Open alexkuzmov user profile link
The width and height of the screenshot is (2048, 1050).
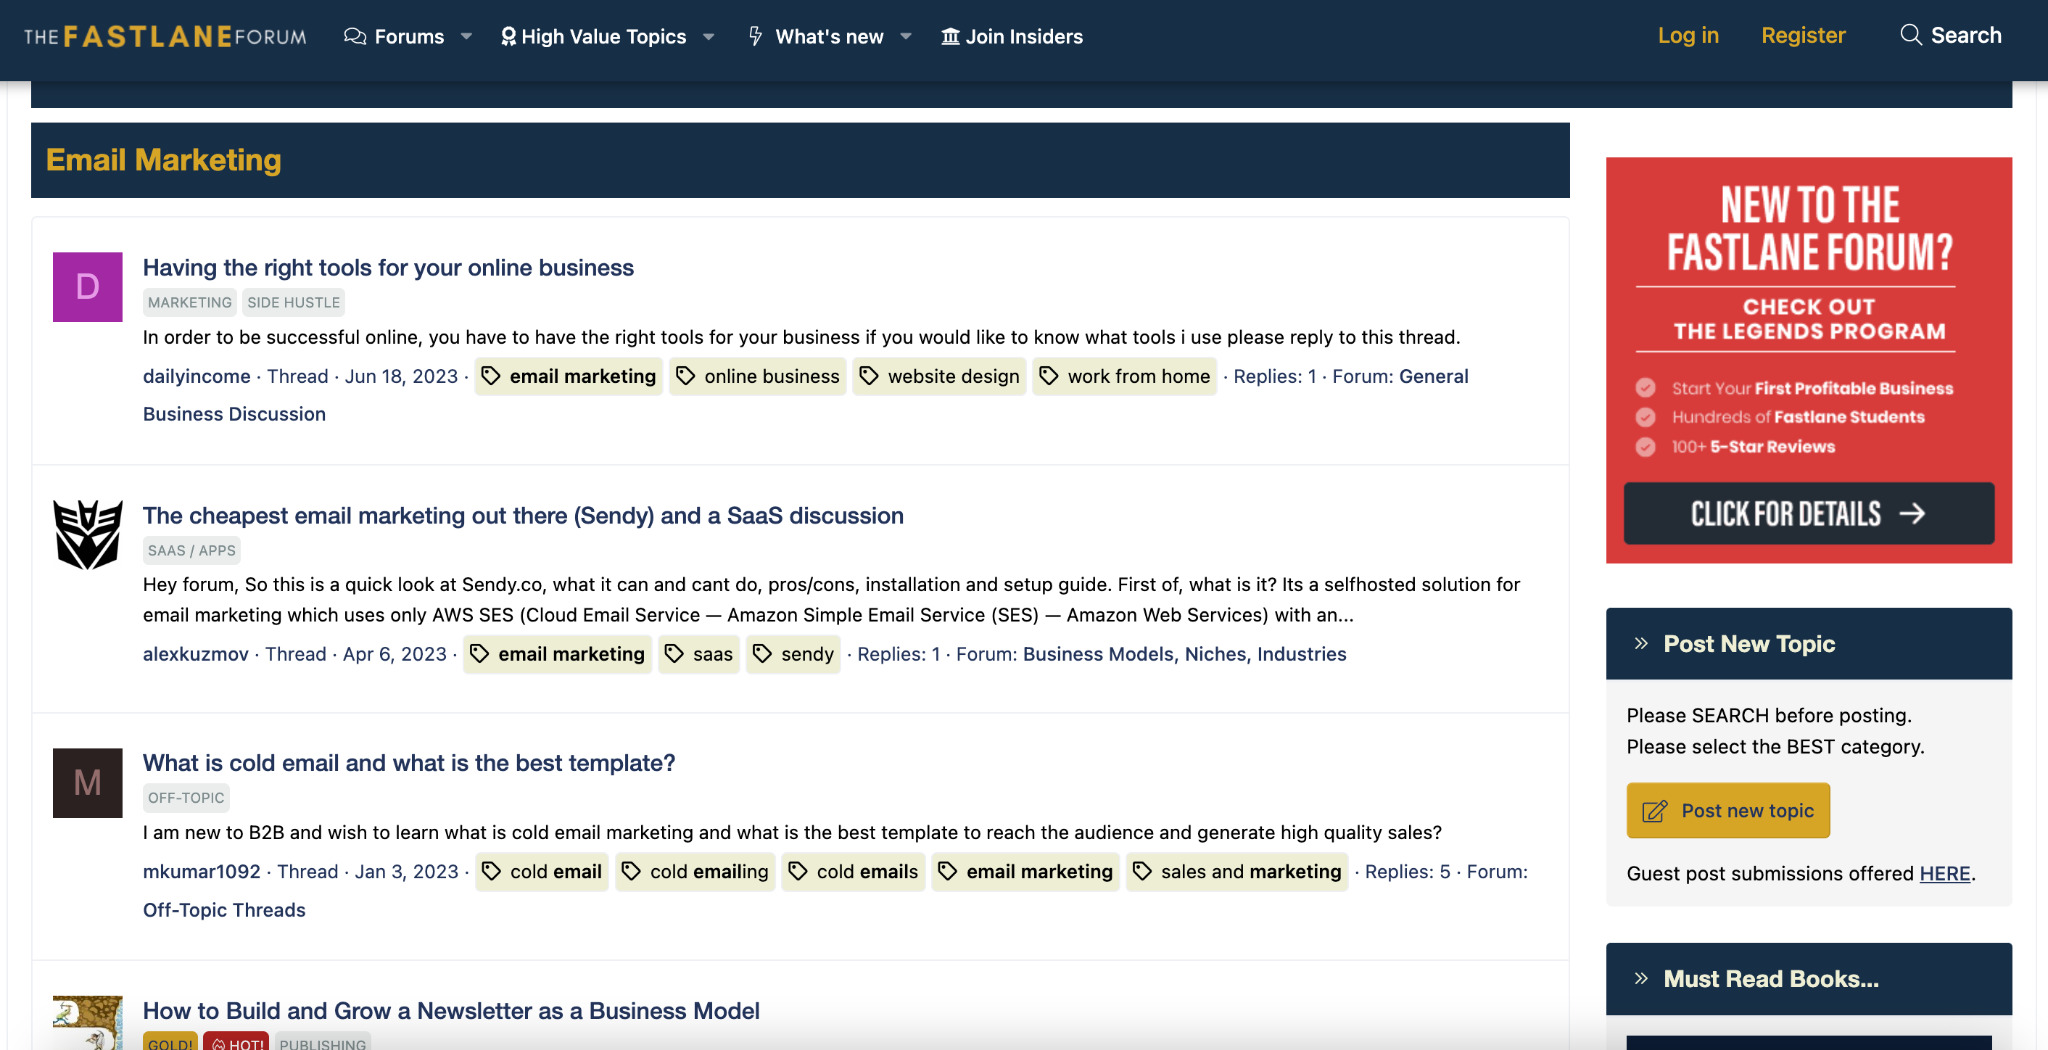pos(196,654)
